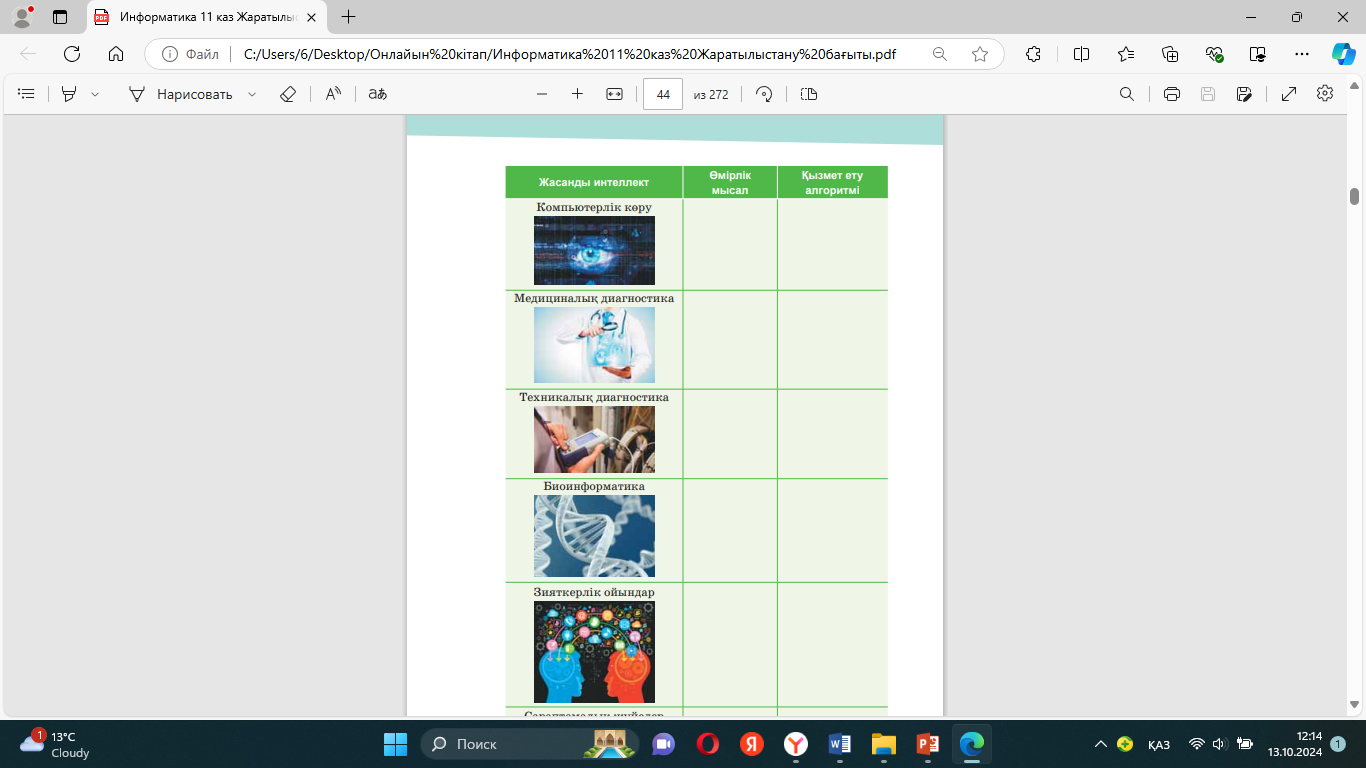Open the Collections icon

pos(1170,54)
